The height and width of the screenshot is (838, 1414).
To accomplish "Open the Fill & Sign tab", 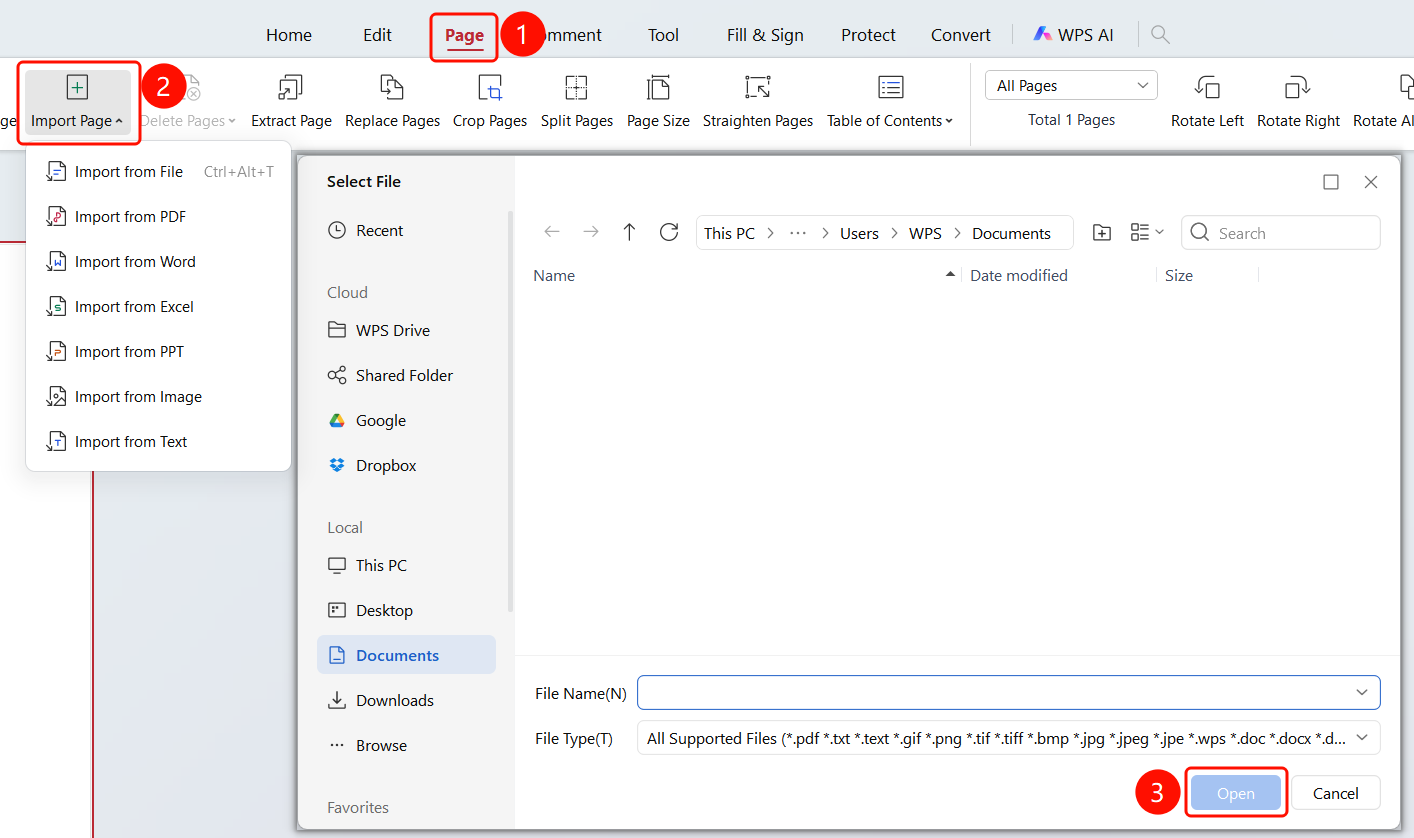I will [765, 35].
